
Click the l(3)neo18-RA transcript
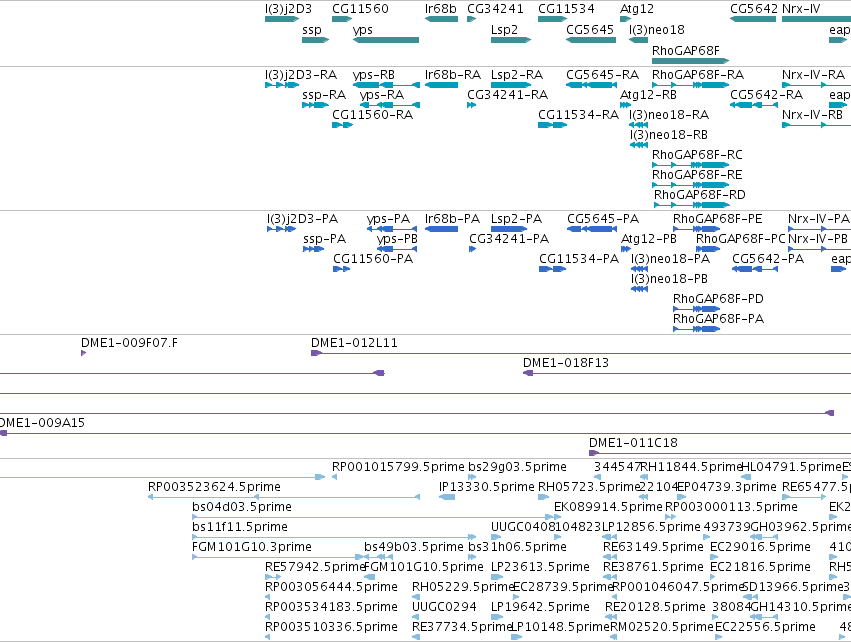(638, 125)
